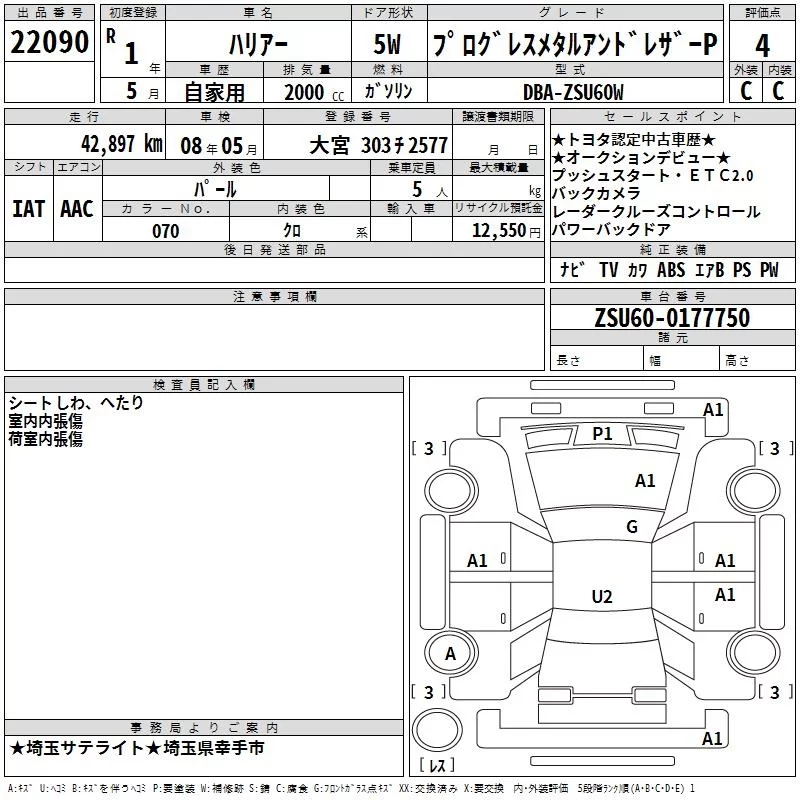800x800 pixels.
Task: Click the wheel circle marked A
Action: click(x=451, y=653)
